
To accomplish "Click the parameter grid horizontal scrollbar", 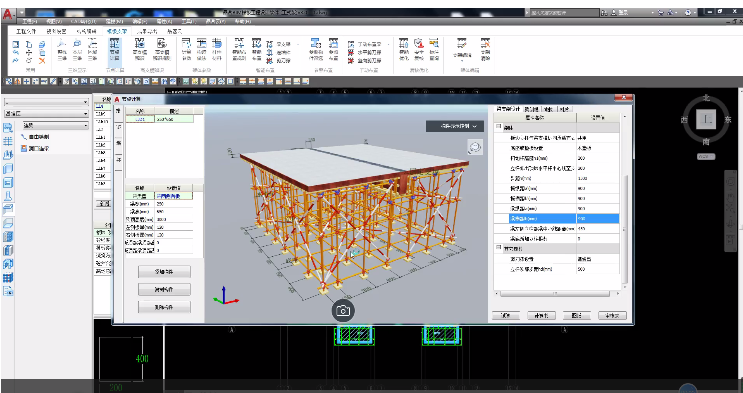I will (554, 293).
